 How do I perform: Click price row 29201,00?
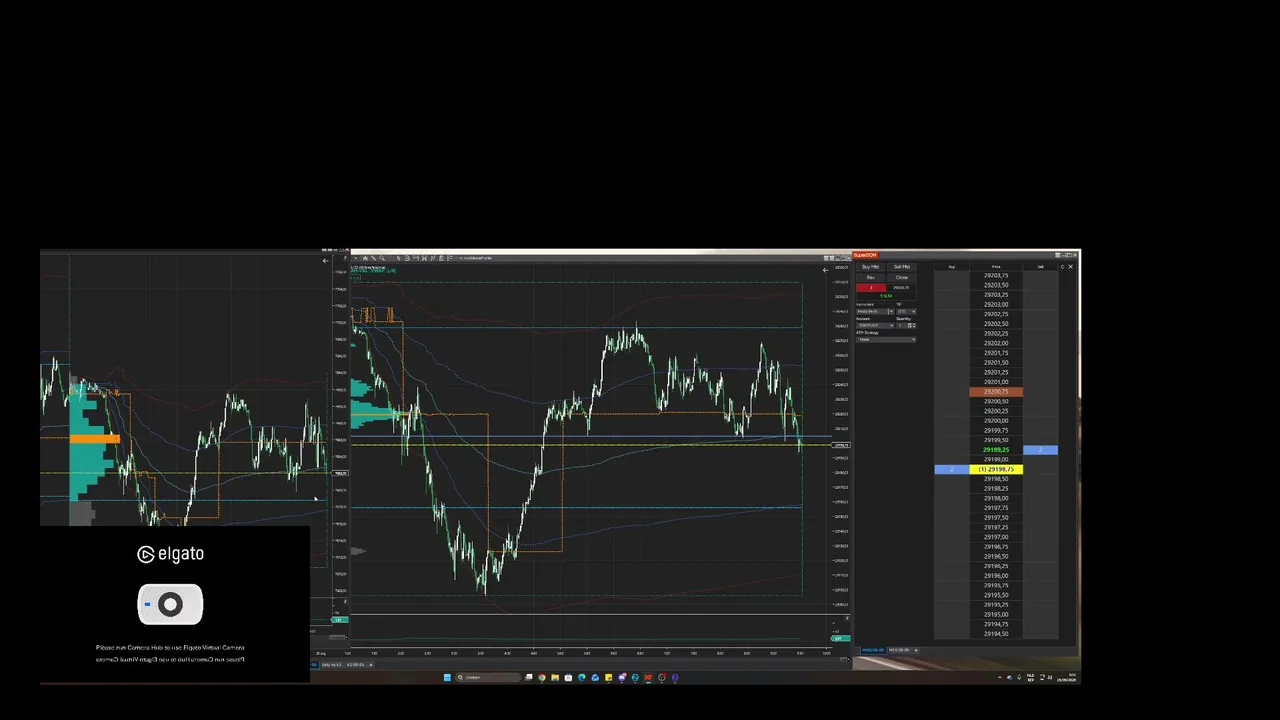[996, 382]
